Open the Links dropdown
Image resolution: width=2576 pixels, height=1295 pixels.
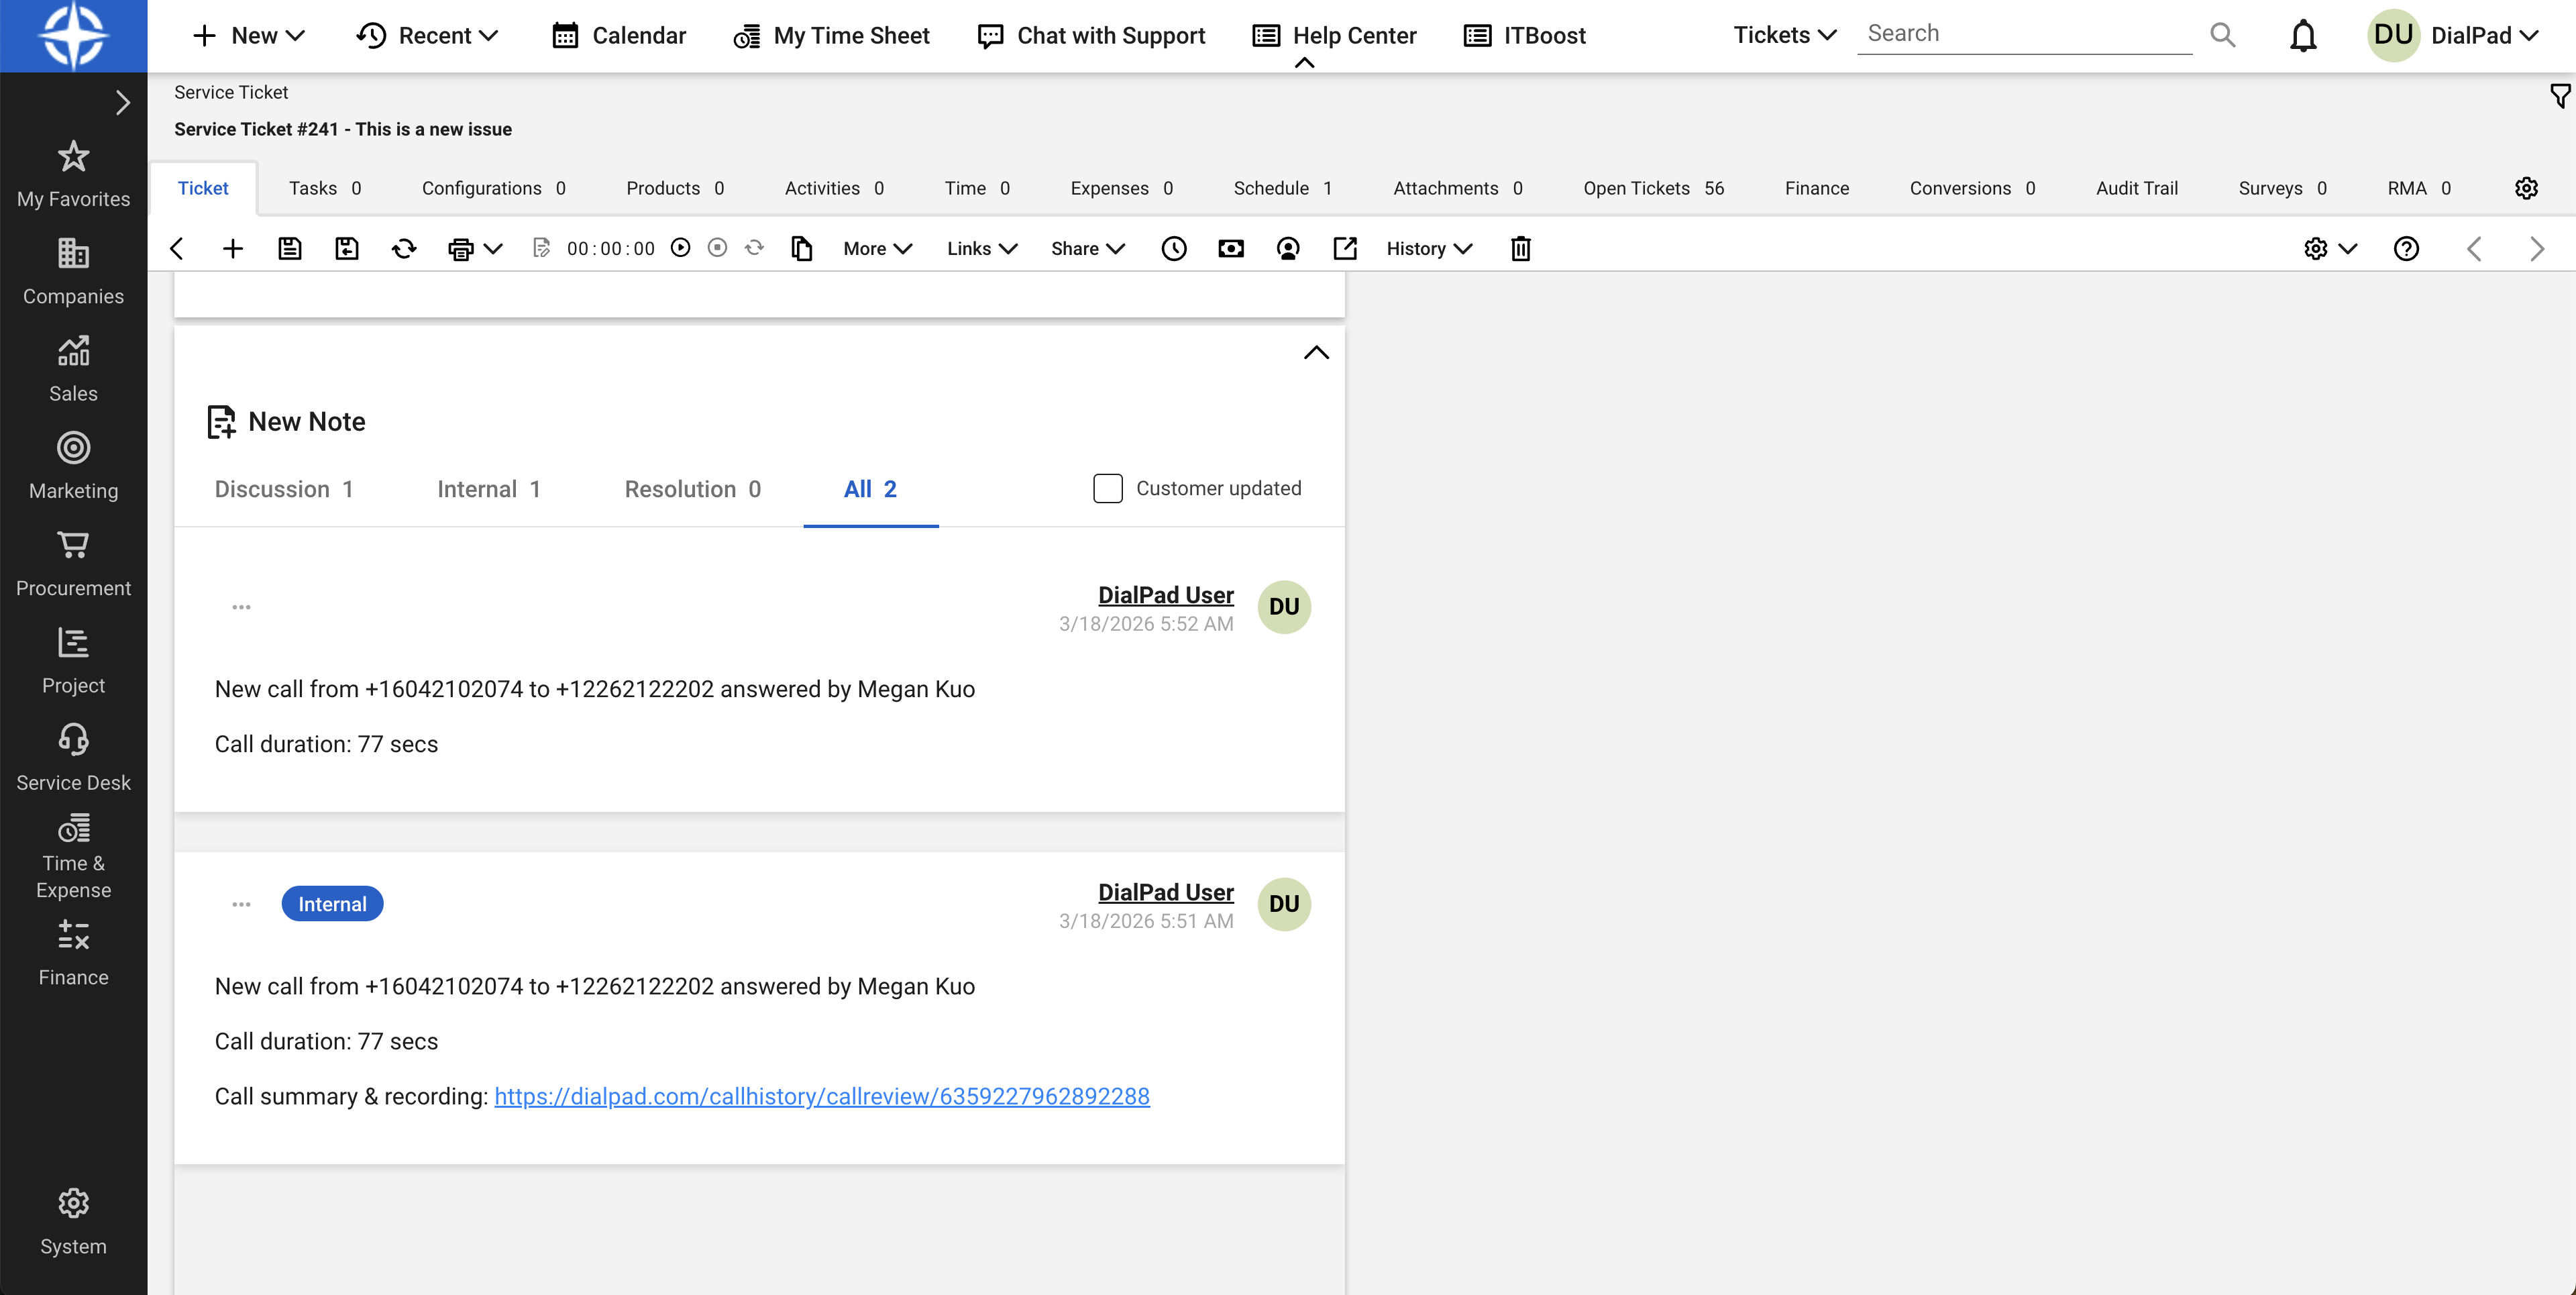coord(982,248)
